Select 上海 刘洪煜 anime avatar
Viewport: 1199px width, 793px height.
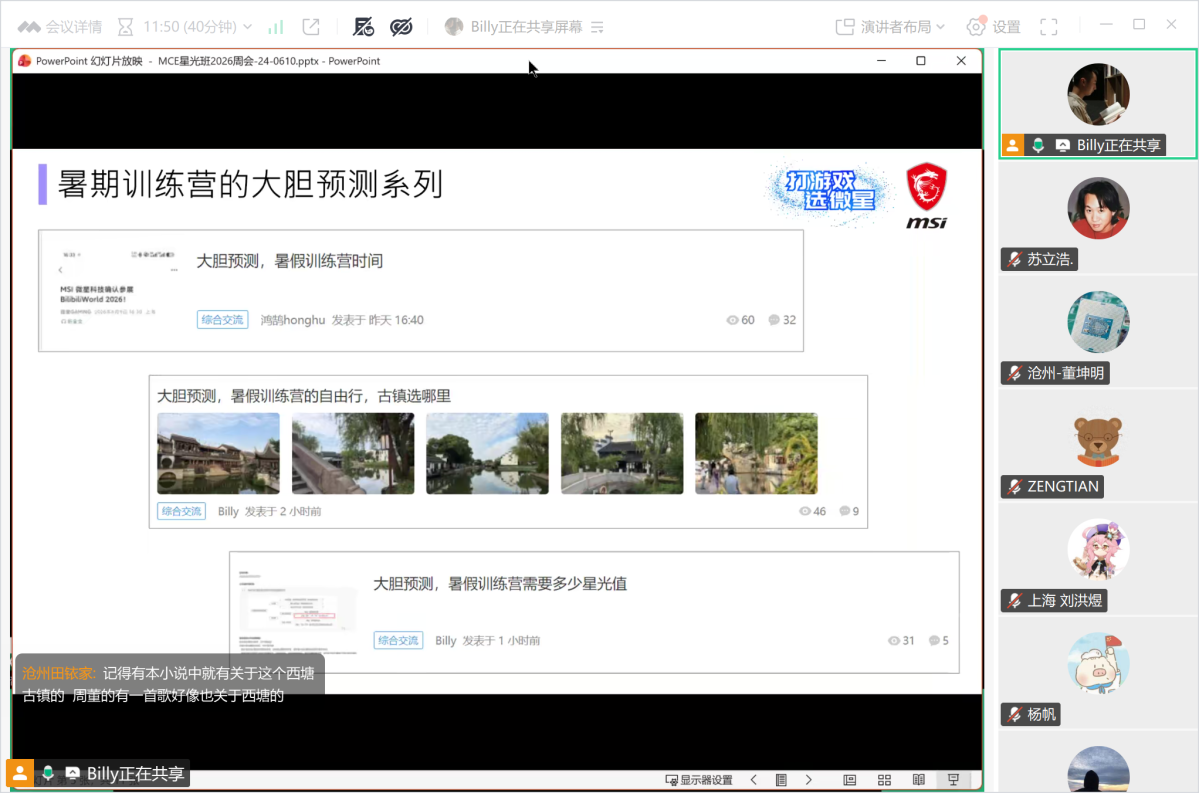[x=1098, y=549]
